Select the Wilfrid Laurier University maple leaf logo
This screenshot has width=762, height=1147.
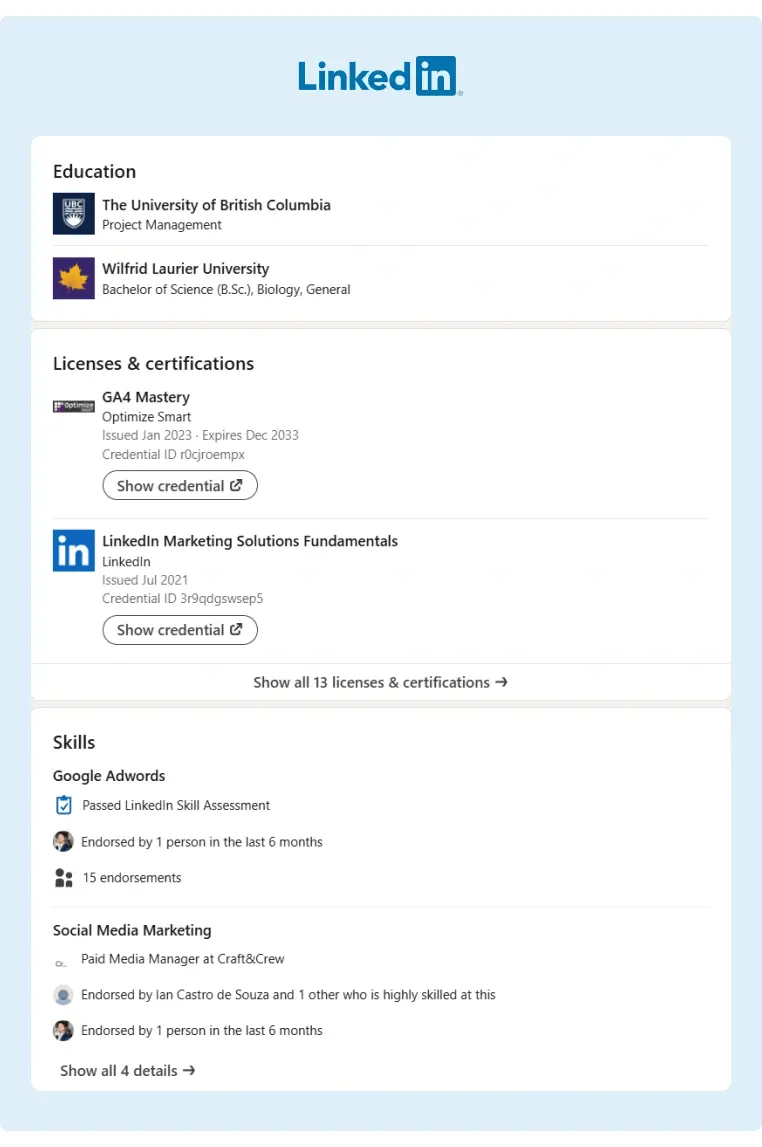72,278
